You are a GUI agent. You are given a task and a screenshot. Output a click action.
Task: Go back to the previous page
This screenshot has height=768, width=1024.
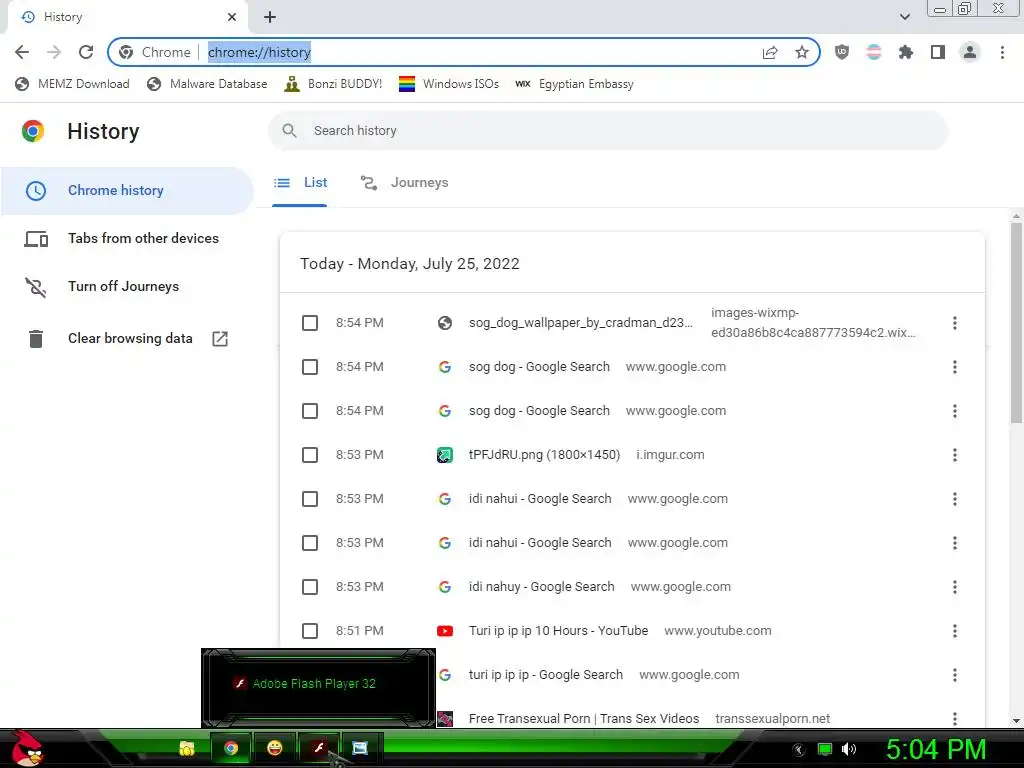tap(22, 52)
